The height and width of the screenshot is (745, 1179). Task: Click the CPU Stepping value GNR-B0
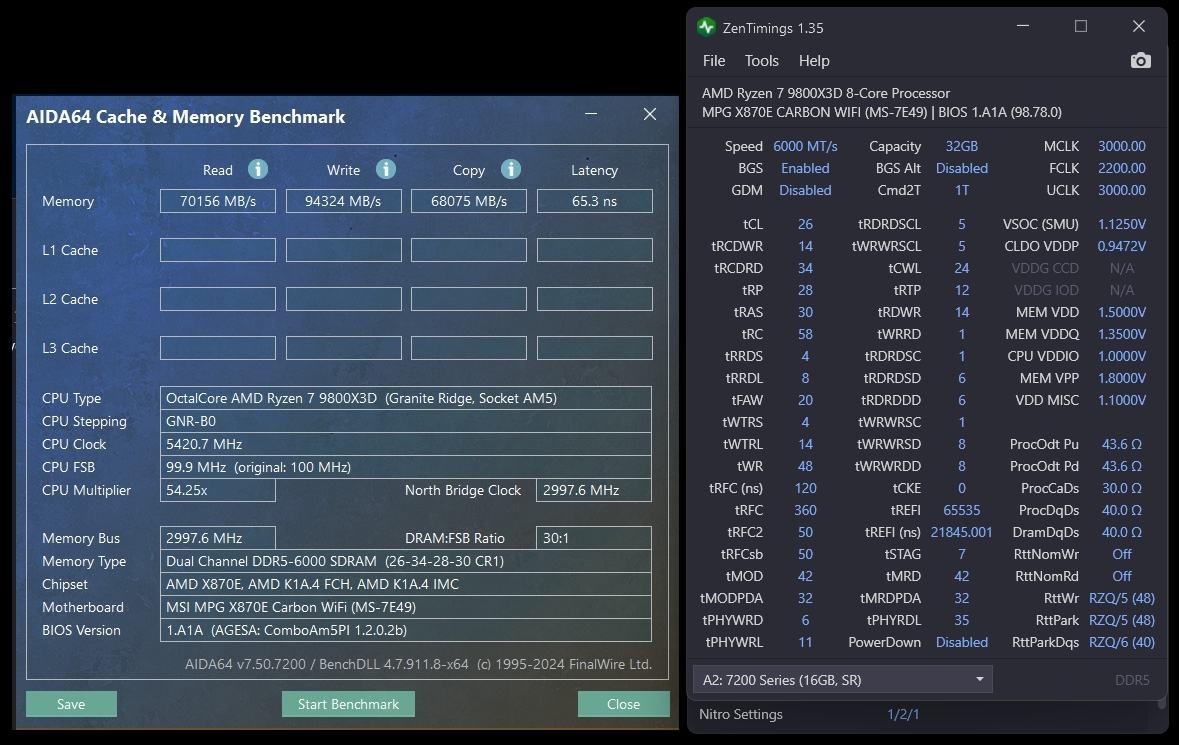[405, 421]
